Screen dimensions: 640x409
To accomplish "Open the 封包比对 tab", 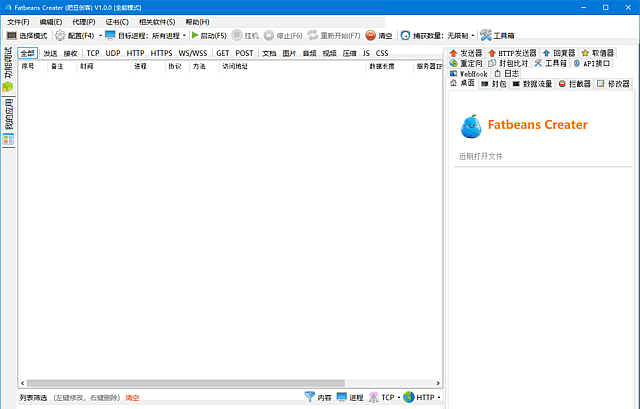I will click(508, 63).
